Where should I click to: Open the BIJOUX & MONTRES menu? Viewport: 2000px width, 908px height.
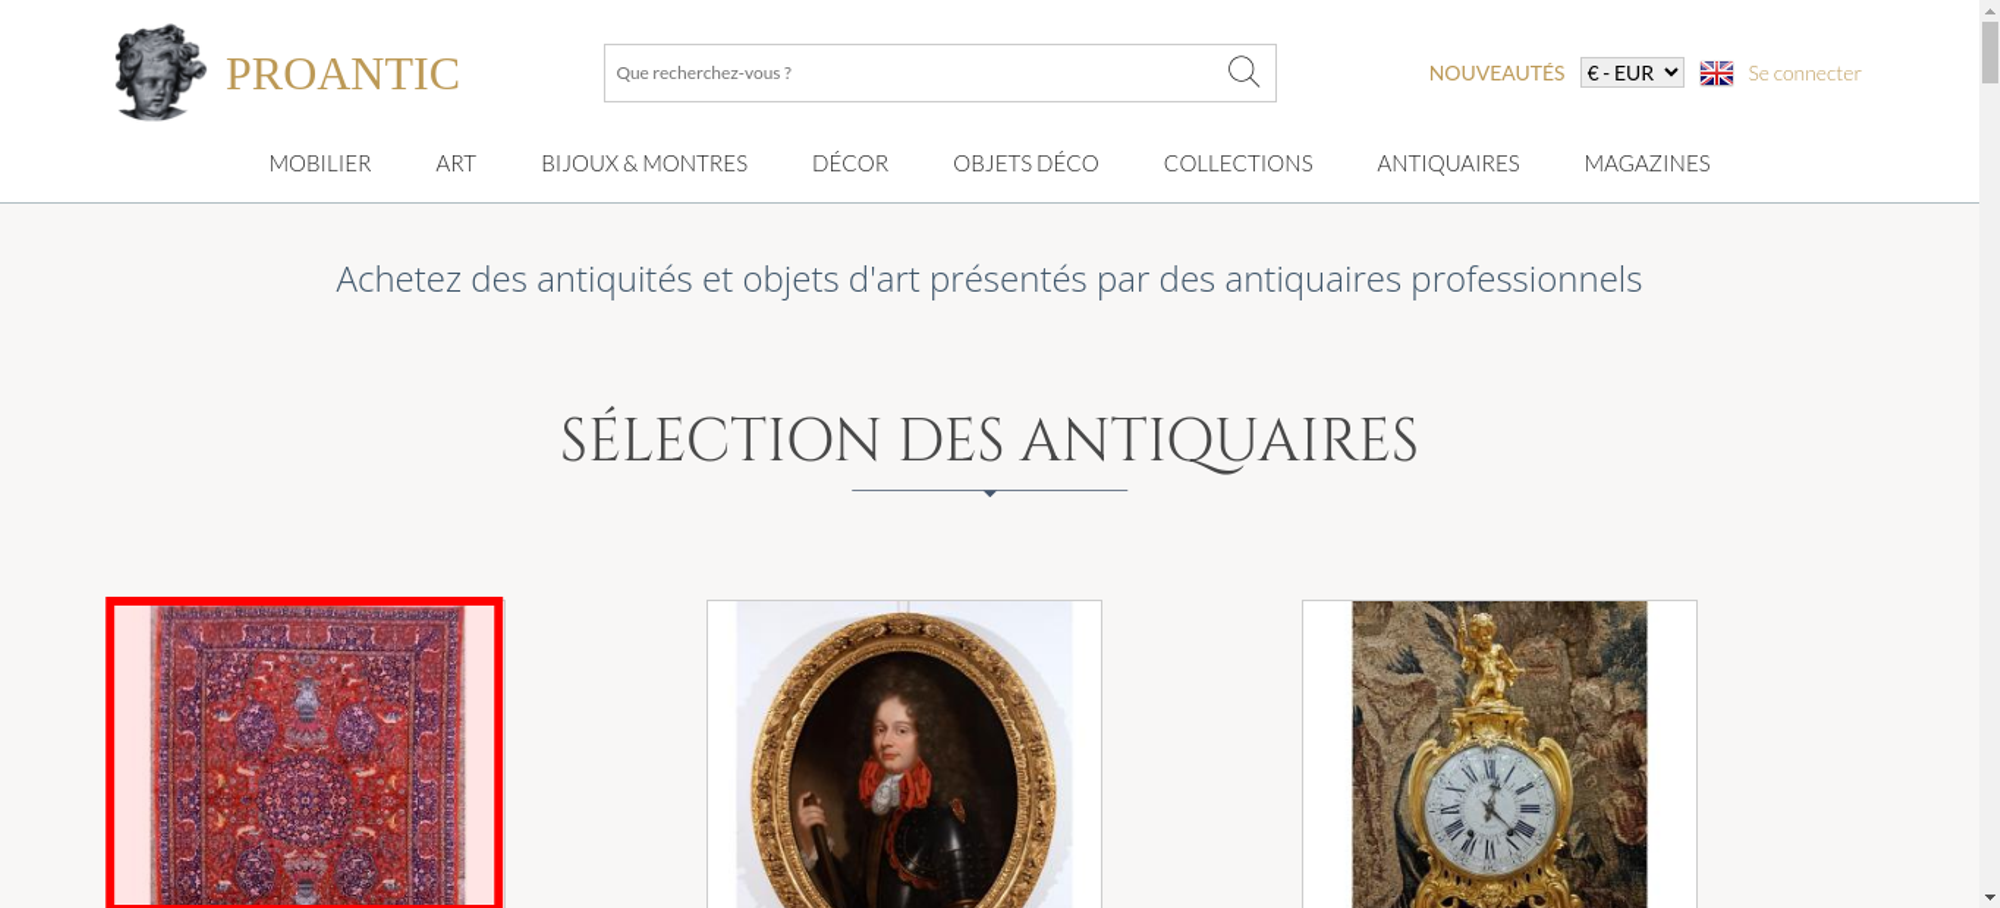coord(644,163)
